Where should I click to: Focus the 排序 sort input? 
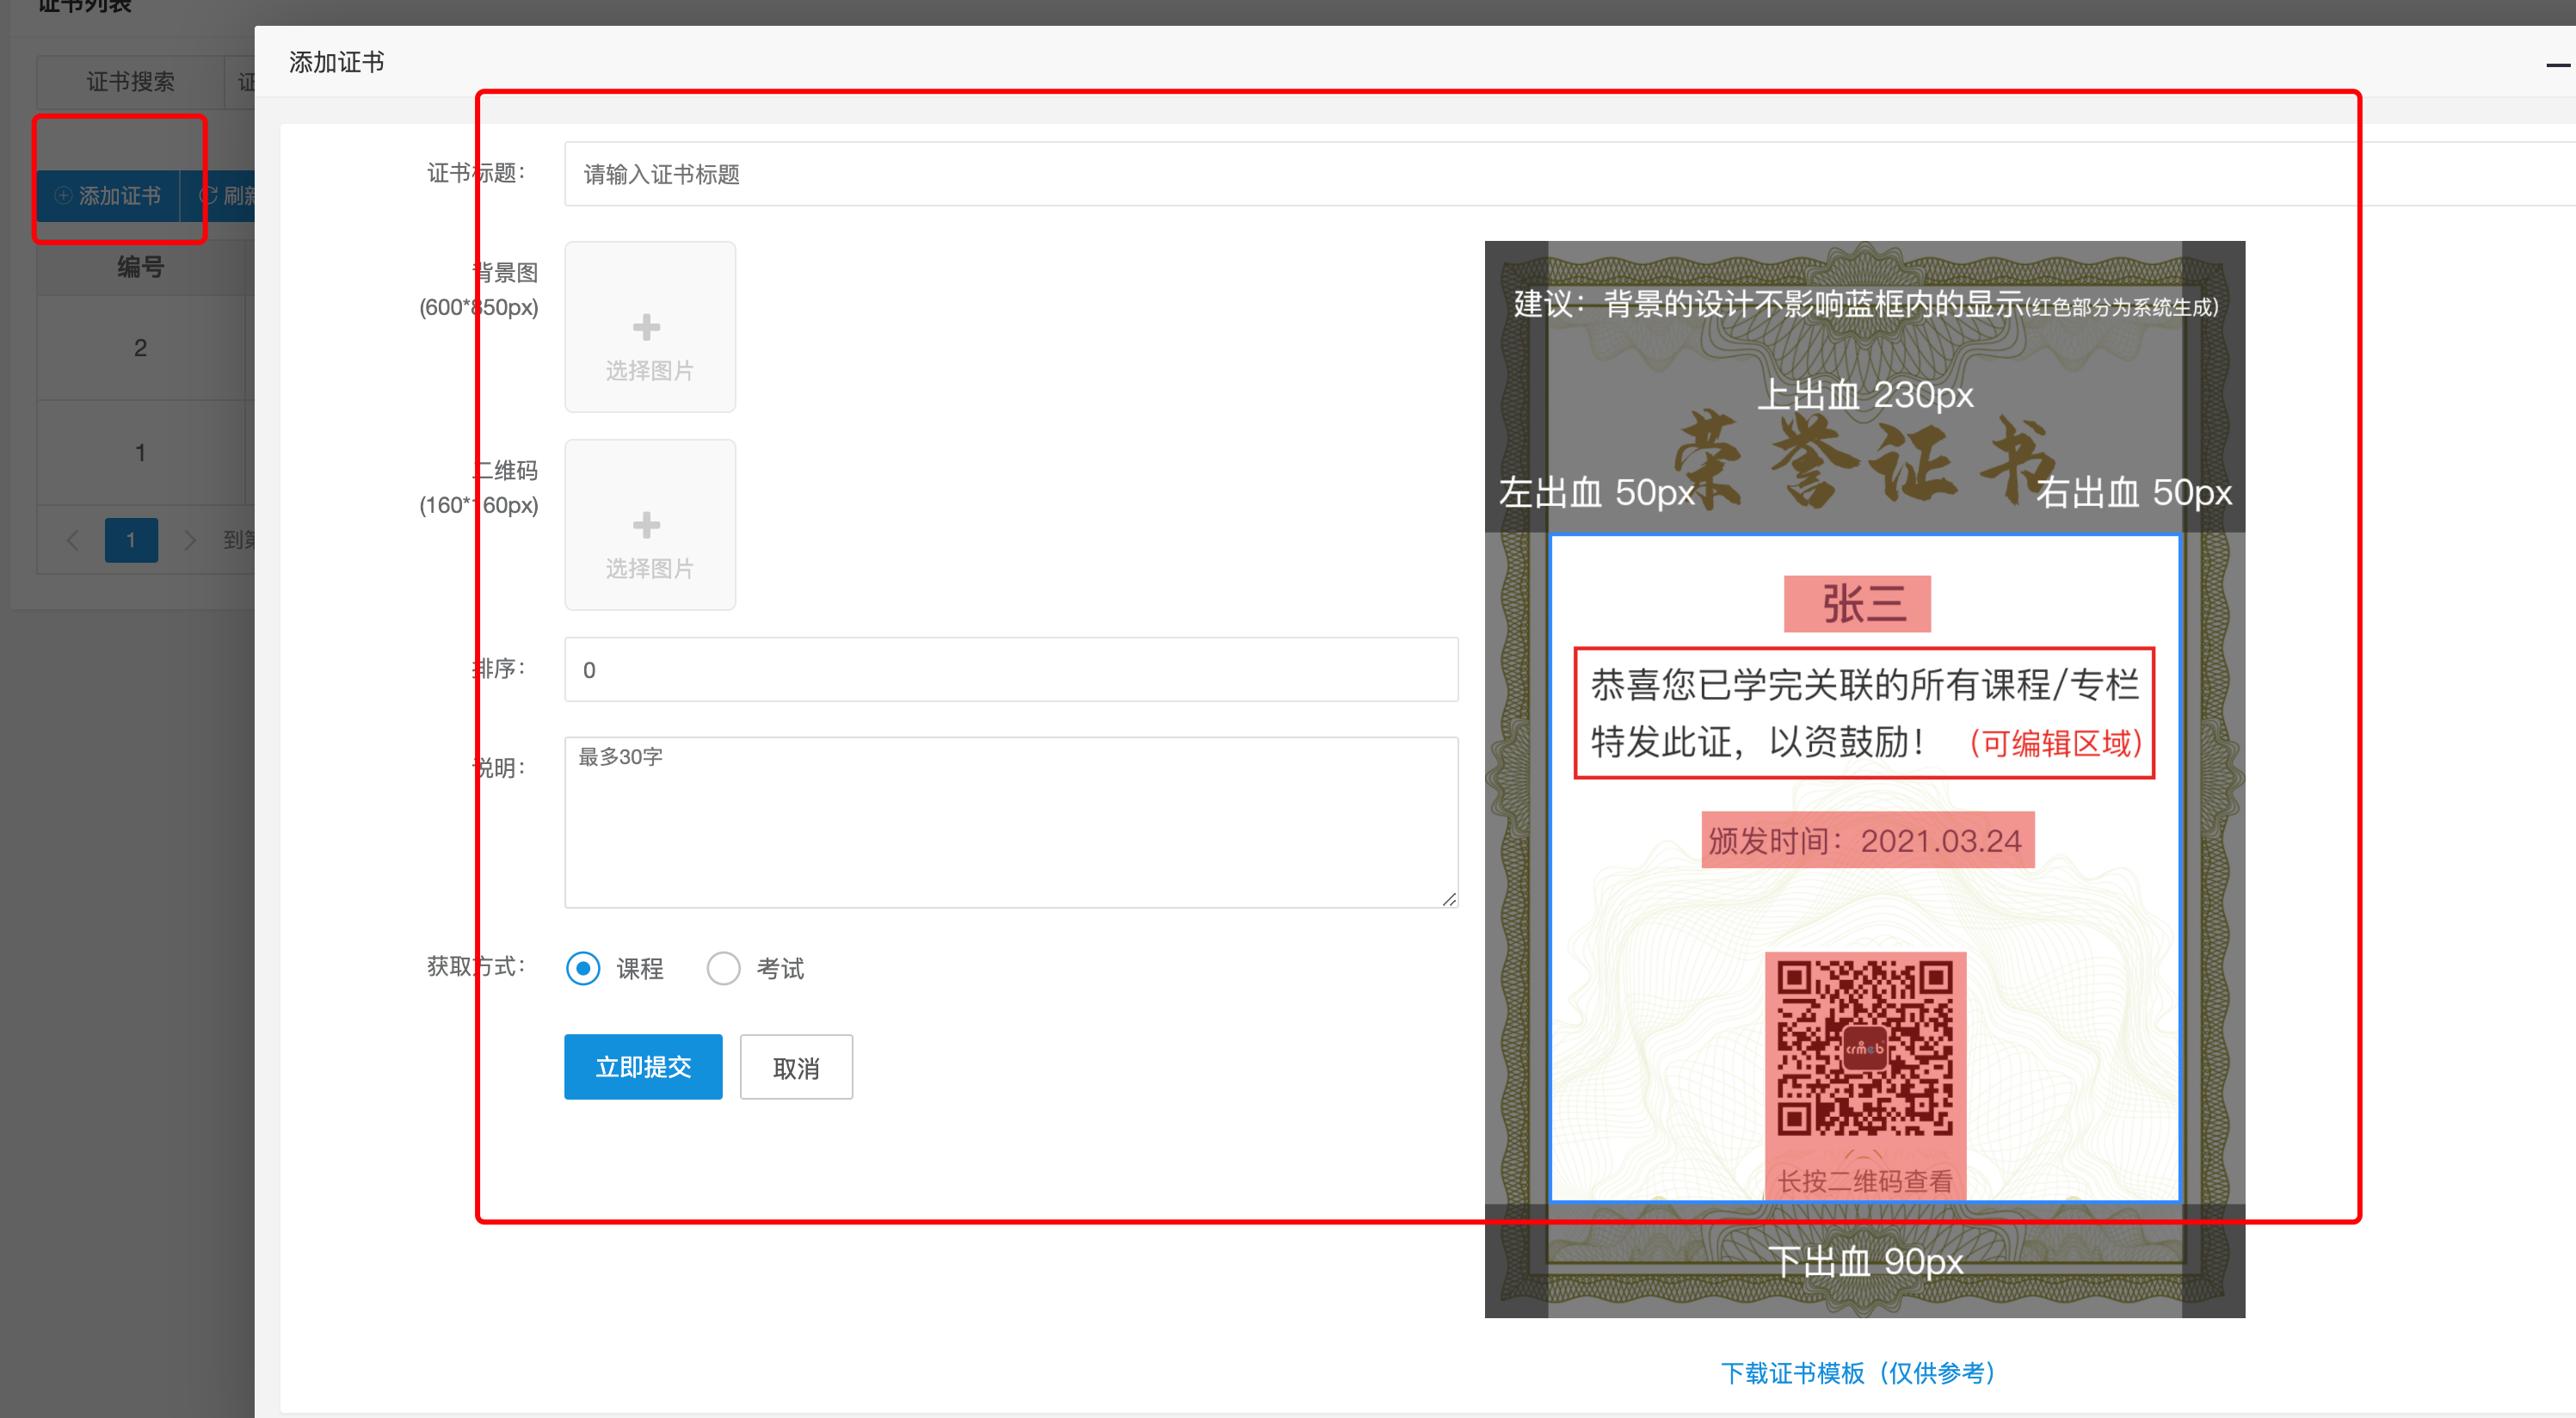pos(1011,669)
